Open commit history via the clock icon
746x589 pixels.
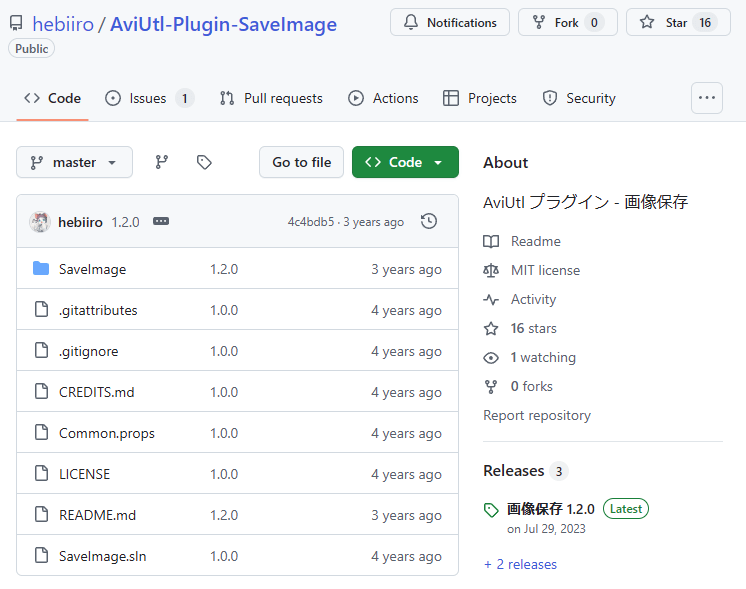[429, 221]
